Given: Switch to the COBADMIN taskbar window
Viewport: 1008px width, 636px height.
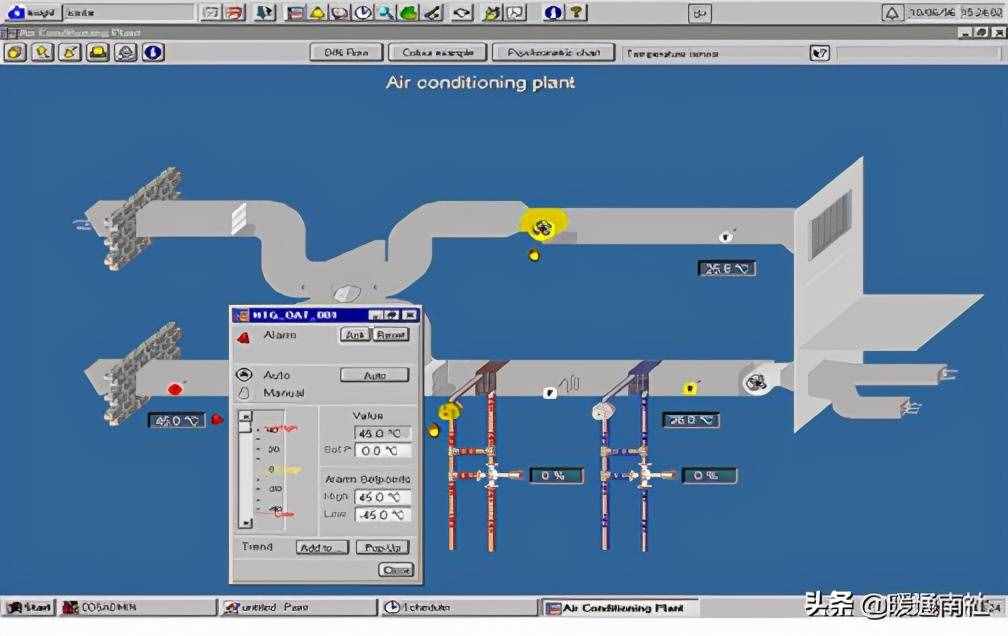Looking at the screenshot, I should coord(138,607).
